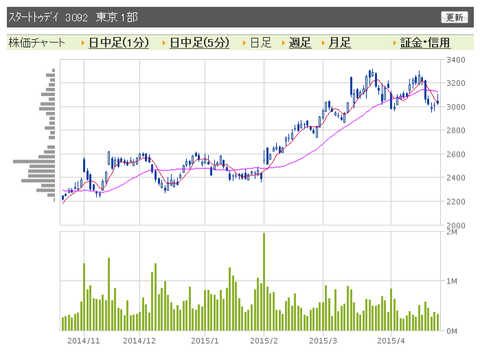Viewport: 480px width, 362px height.
Task: Click the 2014/12 date axis label
Action: click(x=139, y=341)
